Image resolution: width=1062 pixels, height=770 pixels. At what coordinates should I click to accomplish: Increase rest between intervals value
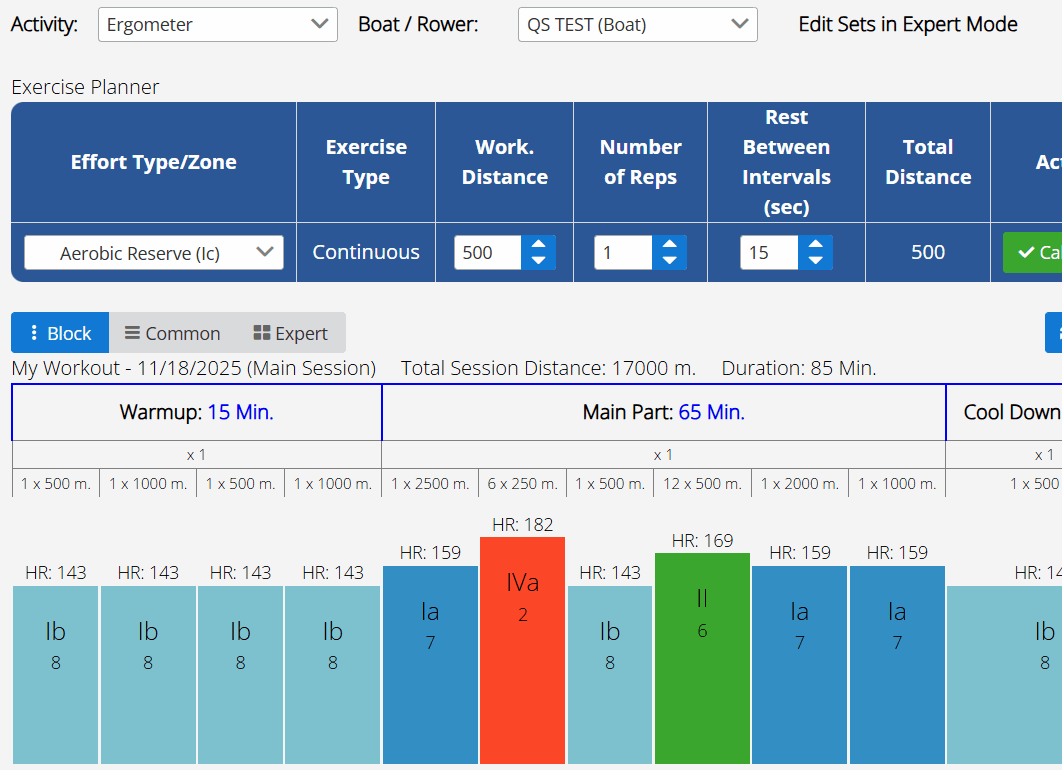(x=815, y=245)
